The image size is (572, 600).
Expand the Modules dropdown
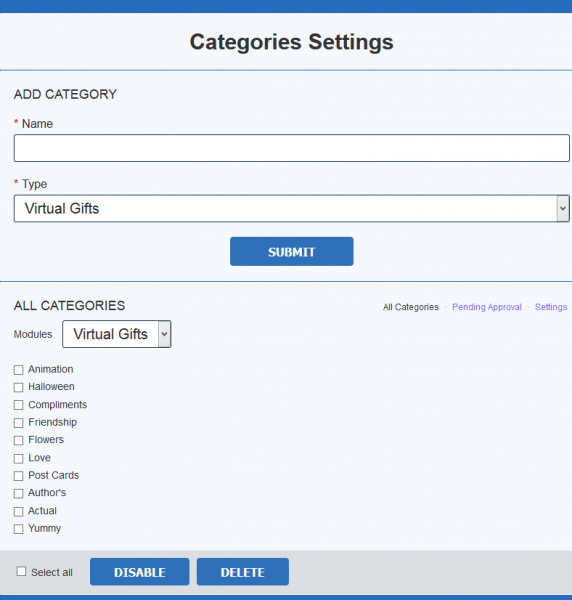(117, 334)
